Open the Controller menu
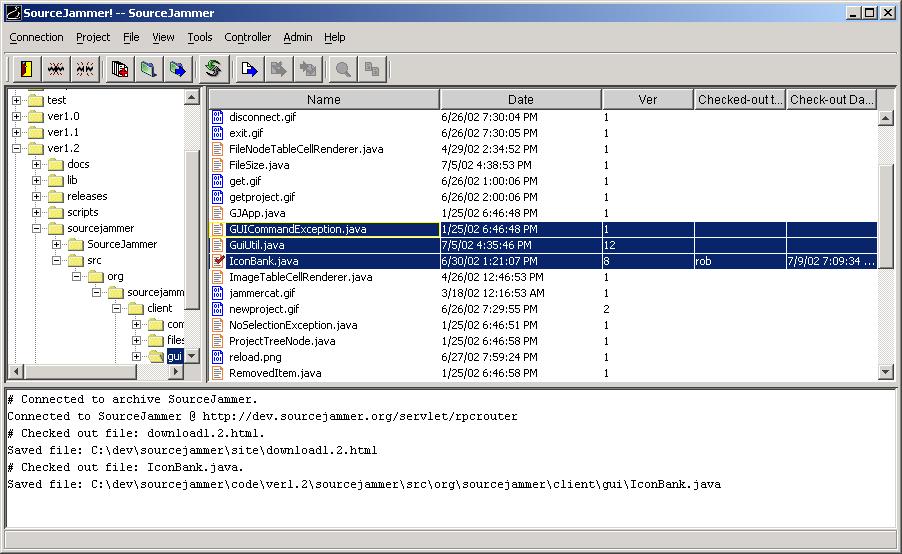 click(x=247, y=37)
